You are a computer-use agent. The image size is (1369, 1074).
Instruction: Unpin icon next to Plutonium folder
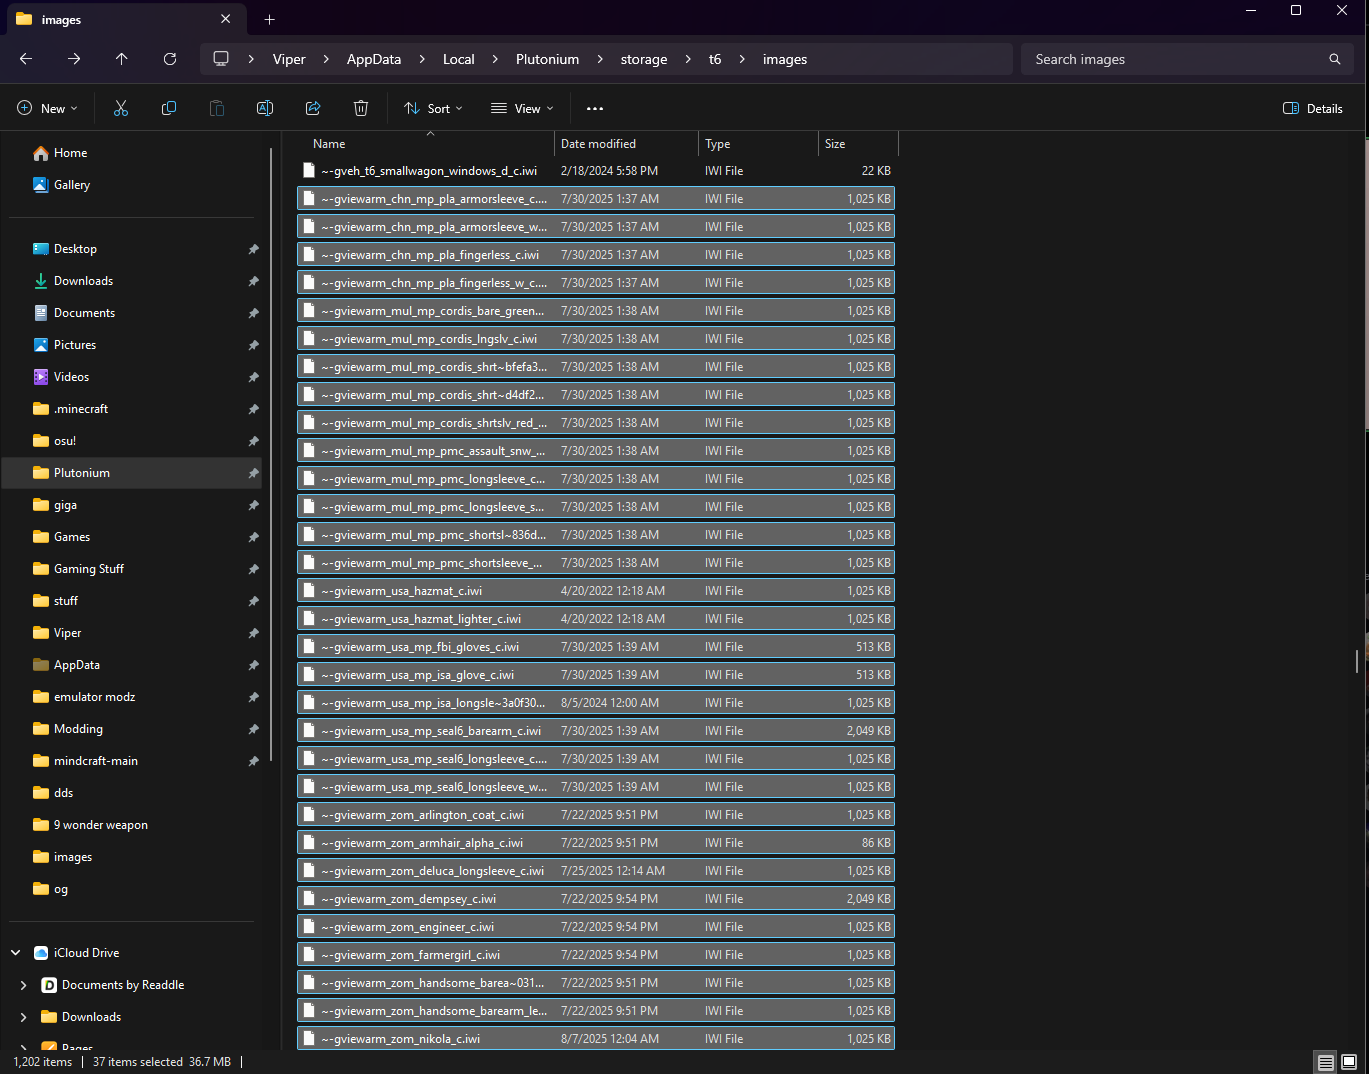[x=253, y=473]
